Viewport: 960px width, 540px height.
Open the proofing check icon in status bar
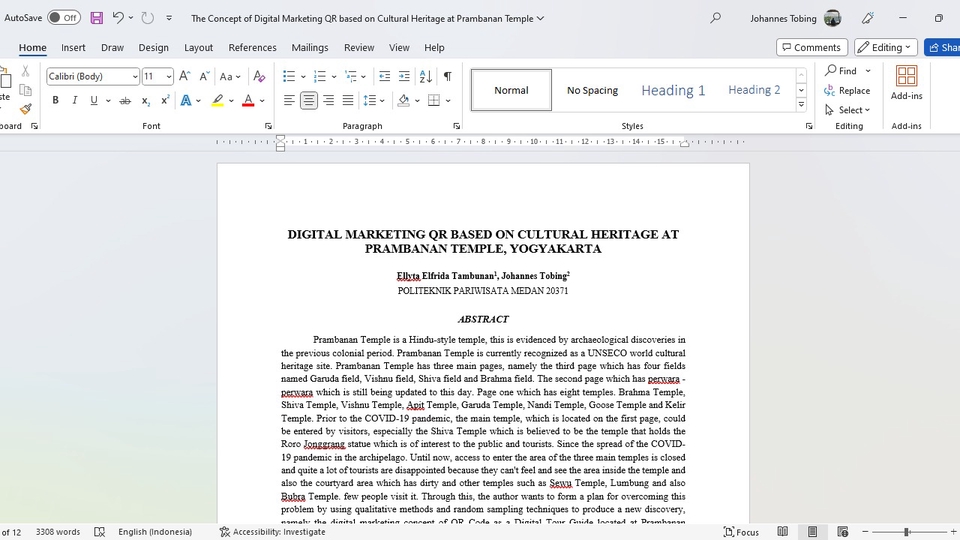click(x=100, y=531)
